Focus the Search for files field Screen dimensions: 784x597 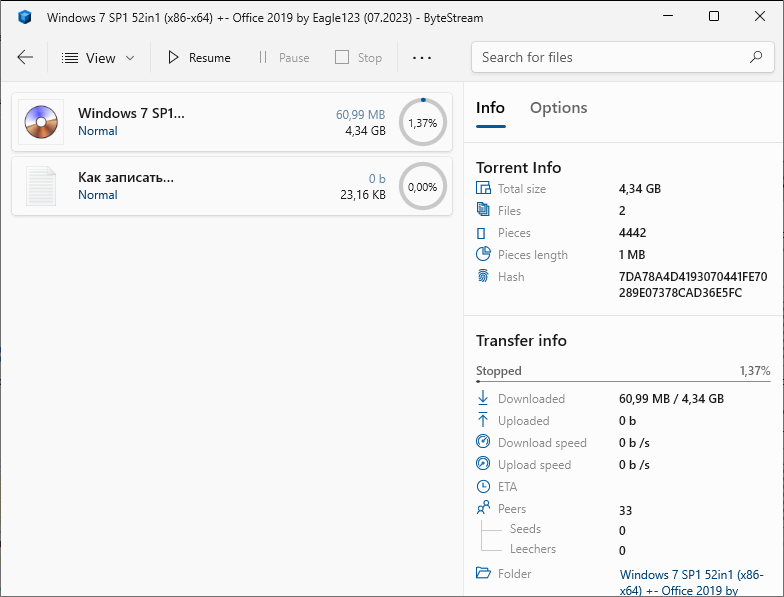pyautogui.click(x=622, y=58)
